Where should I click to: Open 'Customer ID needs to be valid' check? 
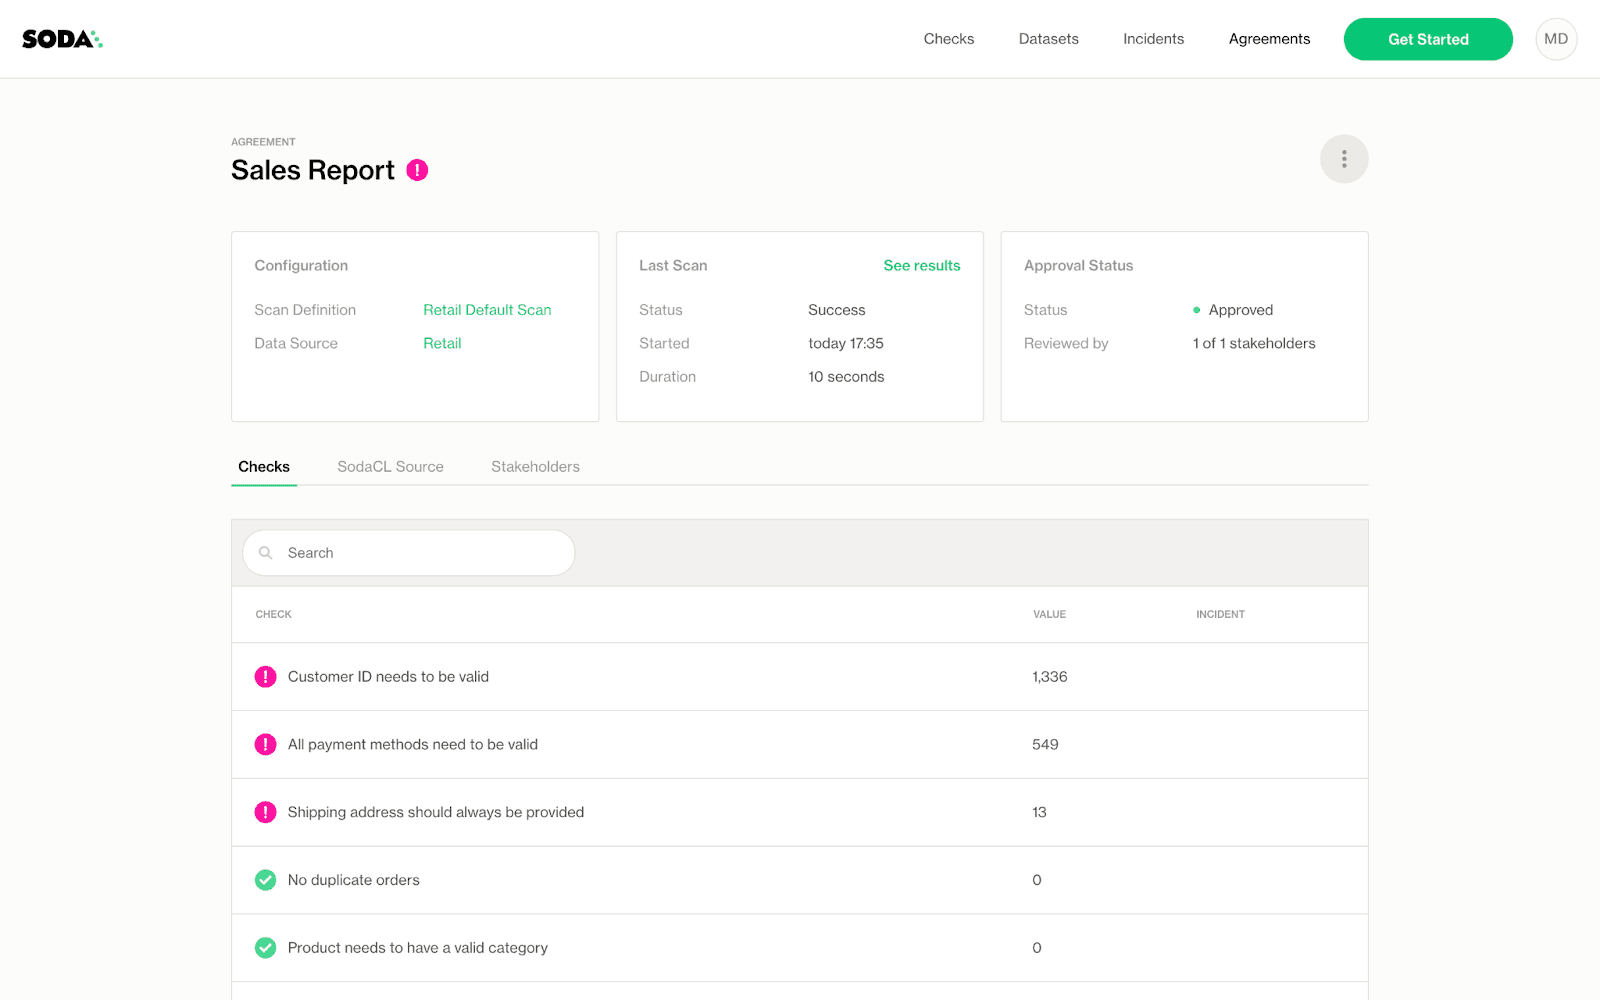[388, 677]
